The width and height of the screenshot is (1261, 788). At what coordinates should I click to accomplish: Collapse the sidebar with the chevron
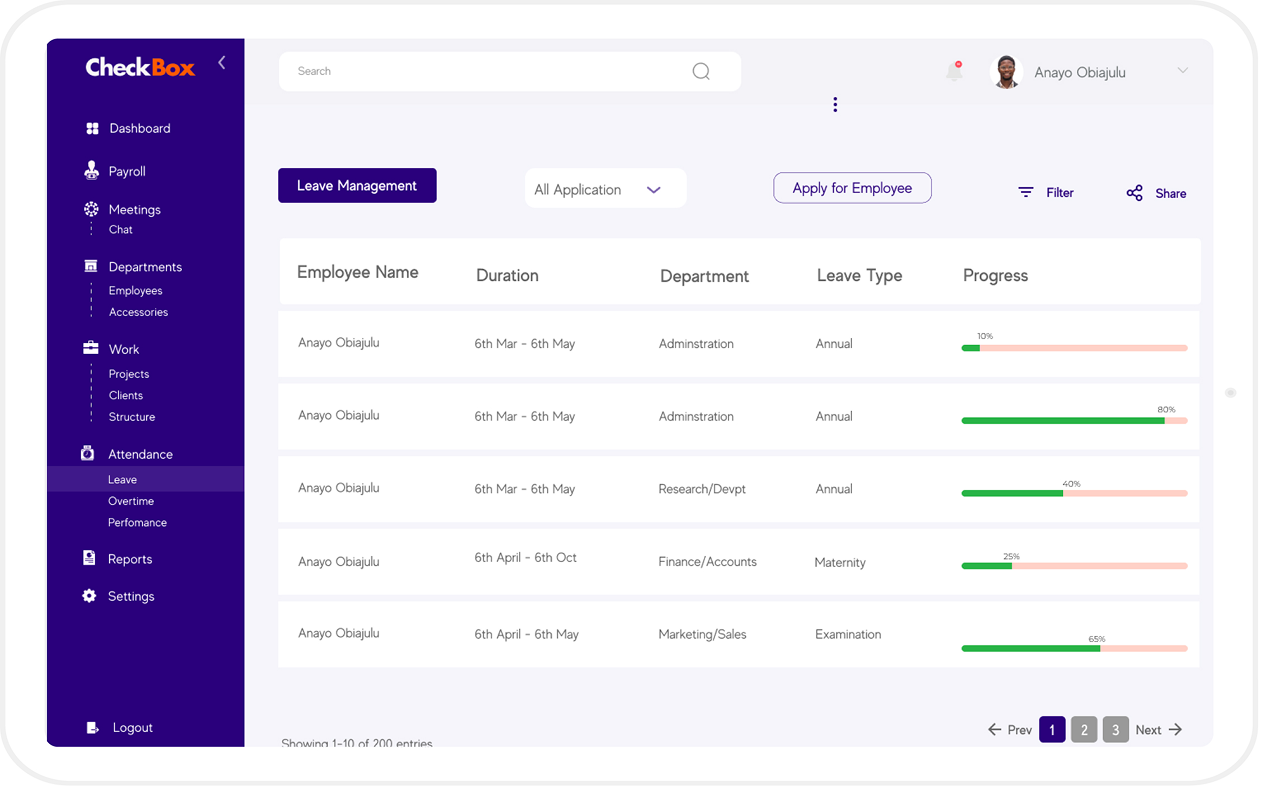click(x=222, y=63)
